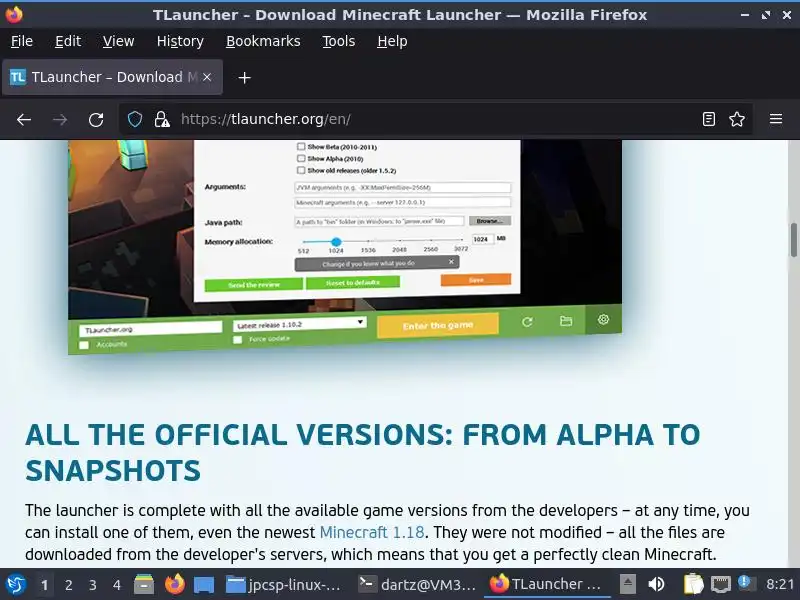Follow the Minecraft 1.18 link

[372, 532]
